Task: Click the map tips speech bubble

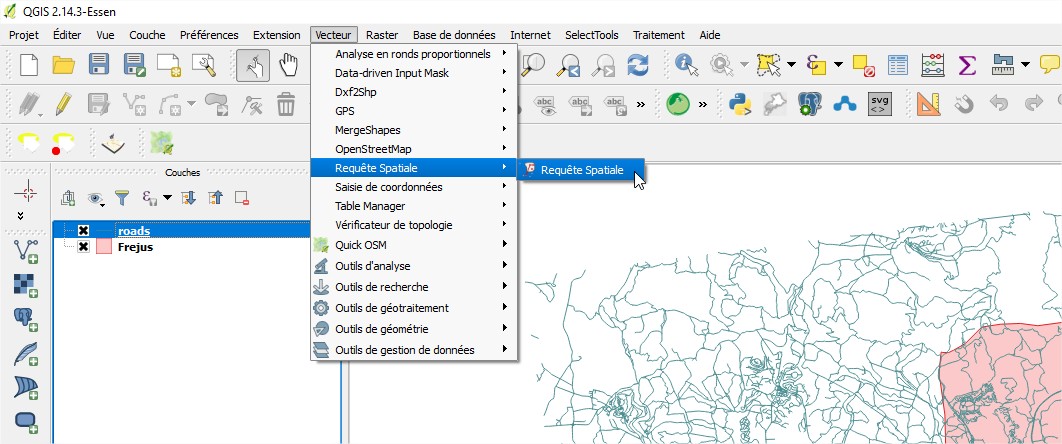Action: 1050,65
